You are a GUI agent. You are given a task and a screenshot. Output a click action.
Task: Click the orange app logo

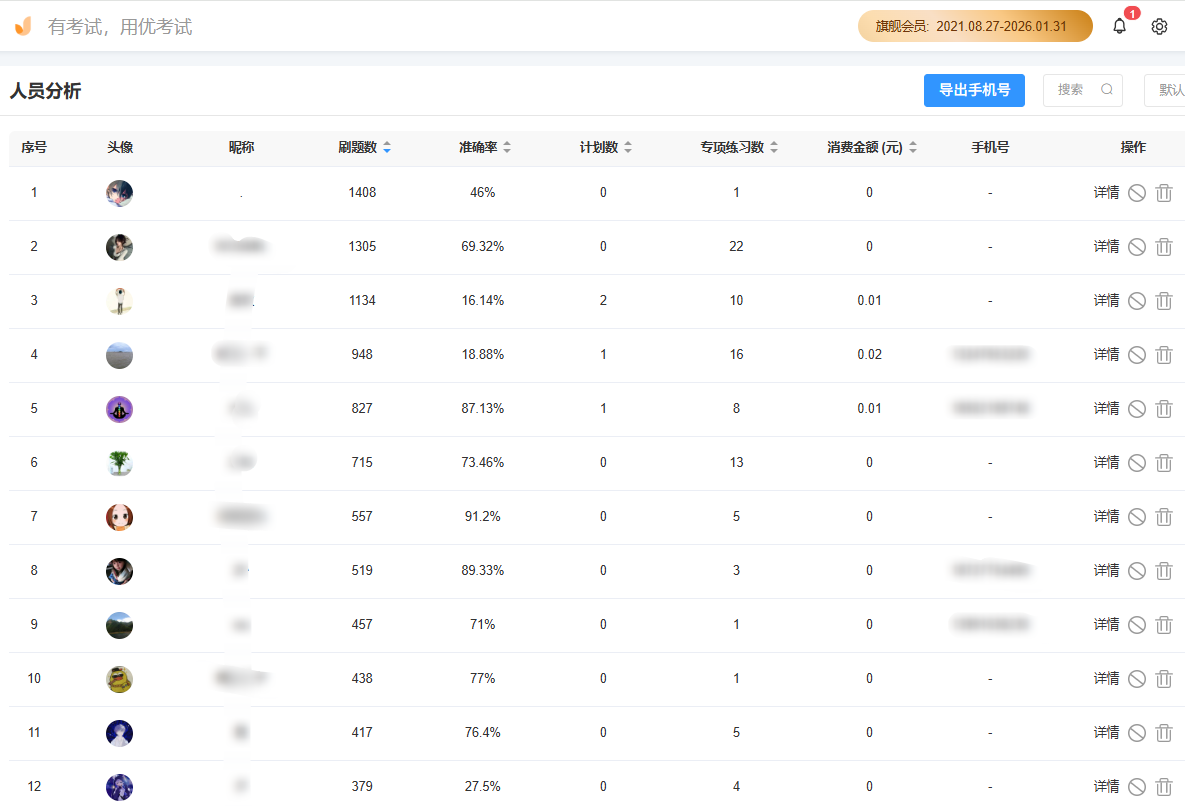click(x=23, y=26)
